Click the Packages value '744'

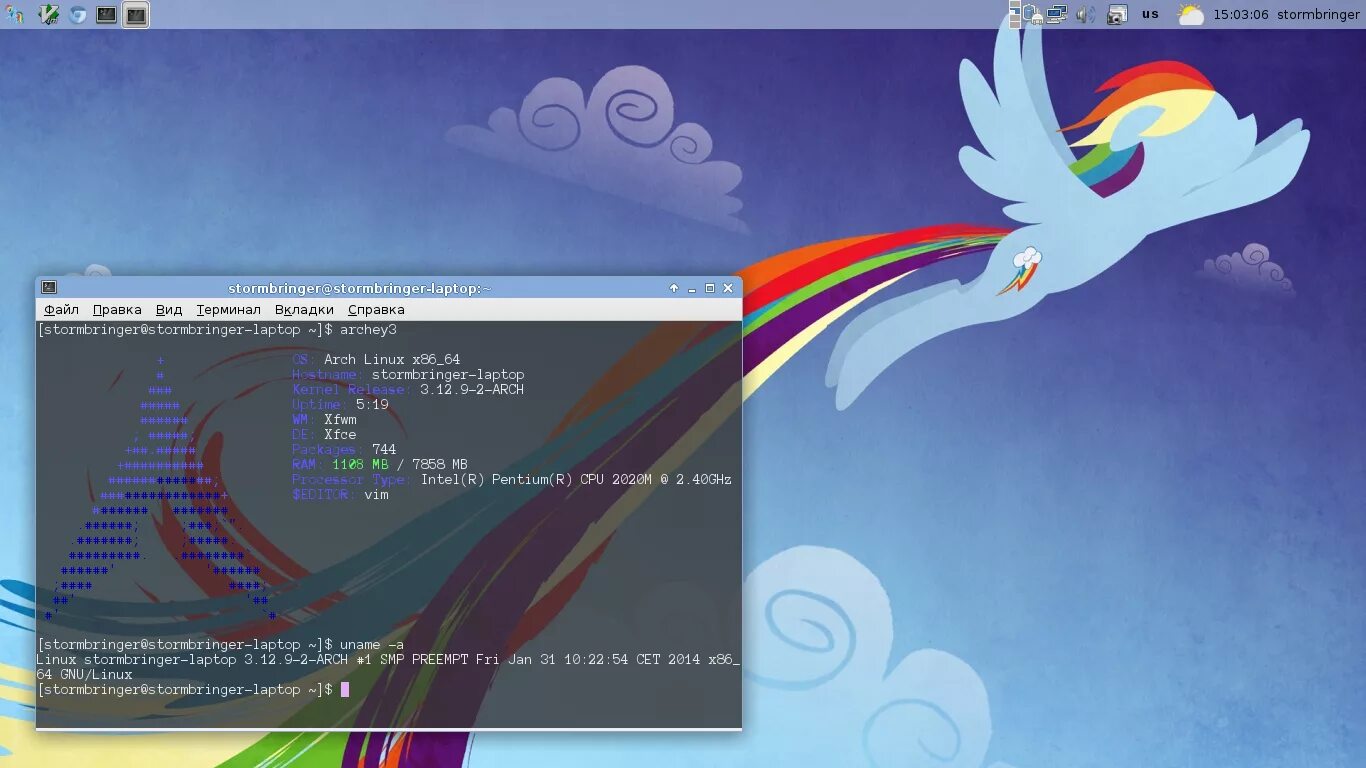point(384,450)
